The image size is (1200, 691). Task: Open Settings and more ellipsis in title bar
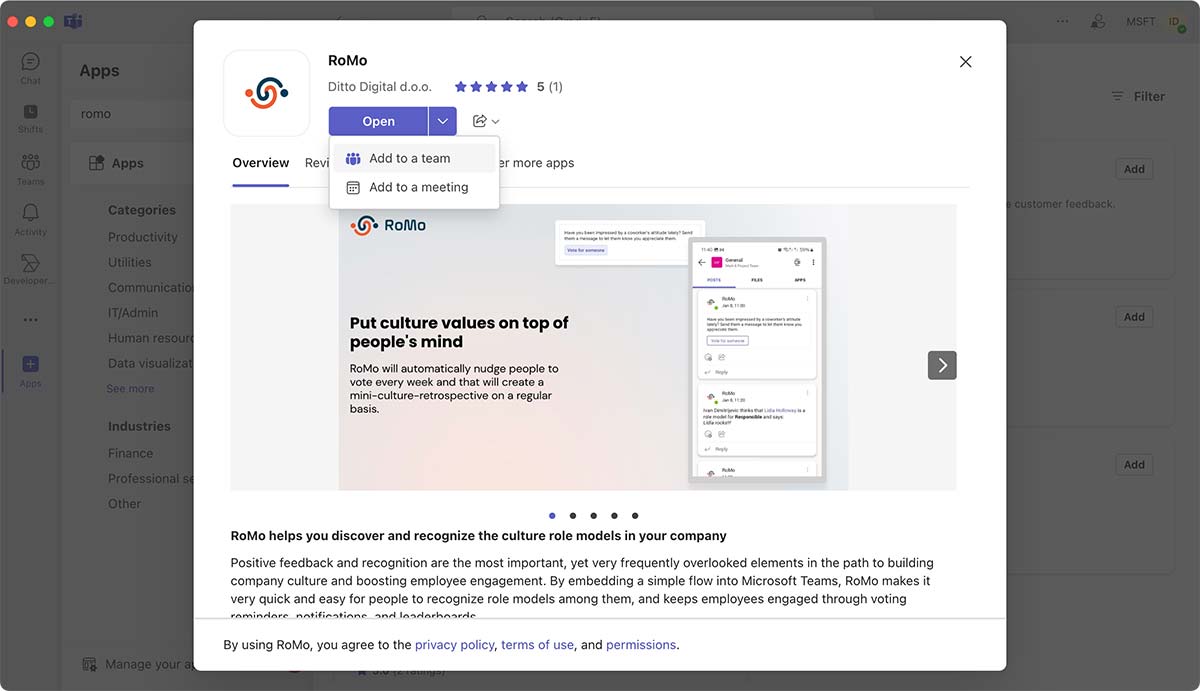(1062, 21)
